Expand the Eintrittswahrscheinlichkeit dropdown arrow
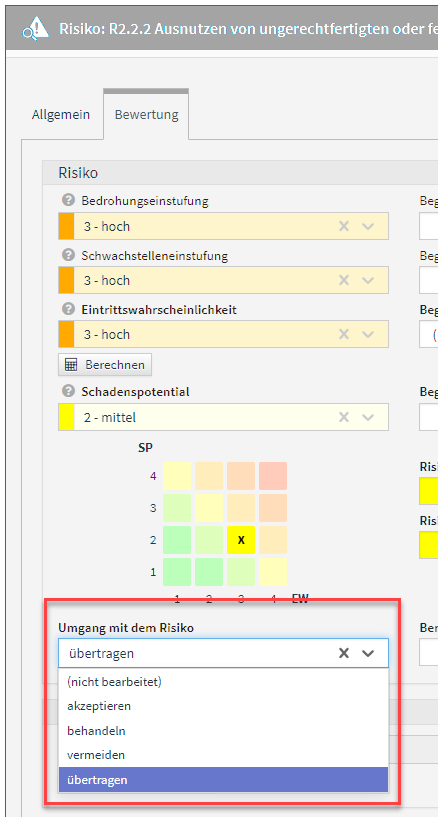The width and height of the screenshot is (438, 817). [368, 335]
